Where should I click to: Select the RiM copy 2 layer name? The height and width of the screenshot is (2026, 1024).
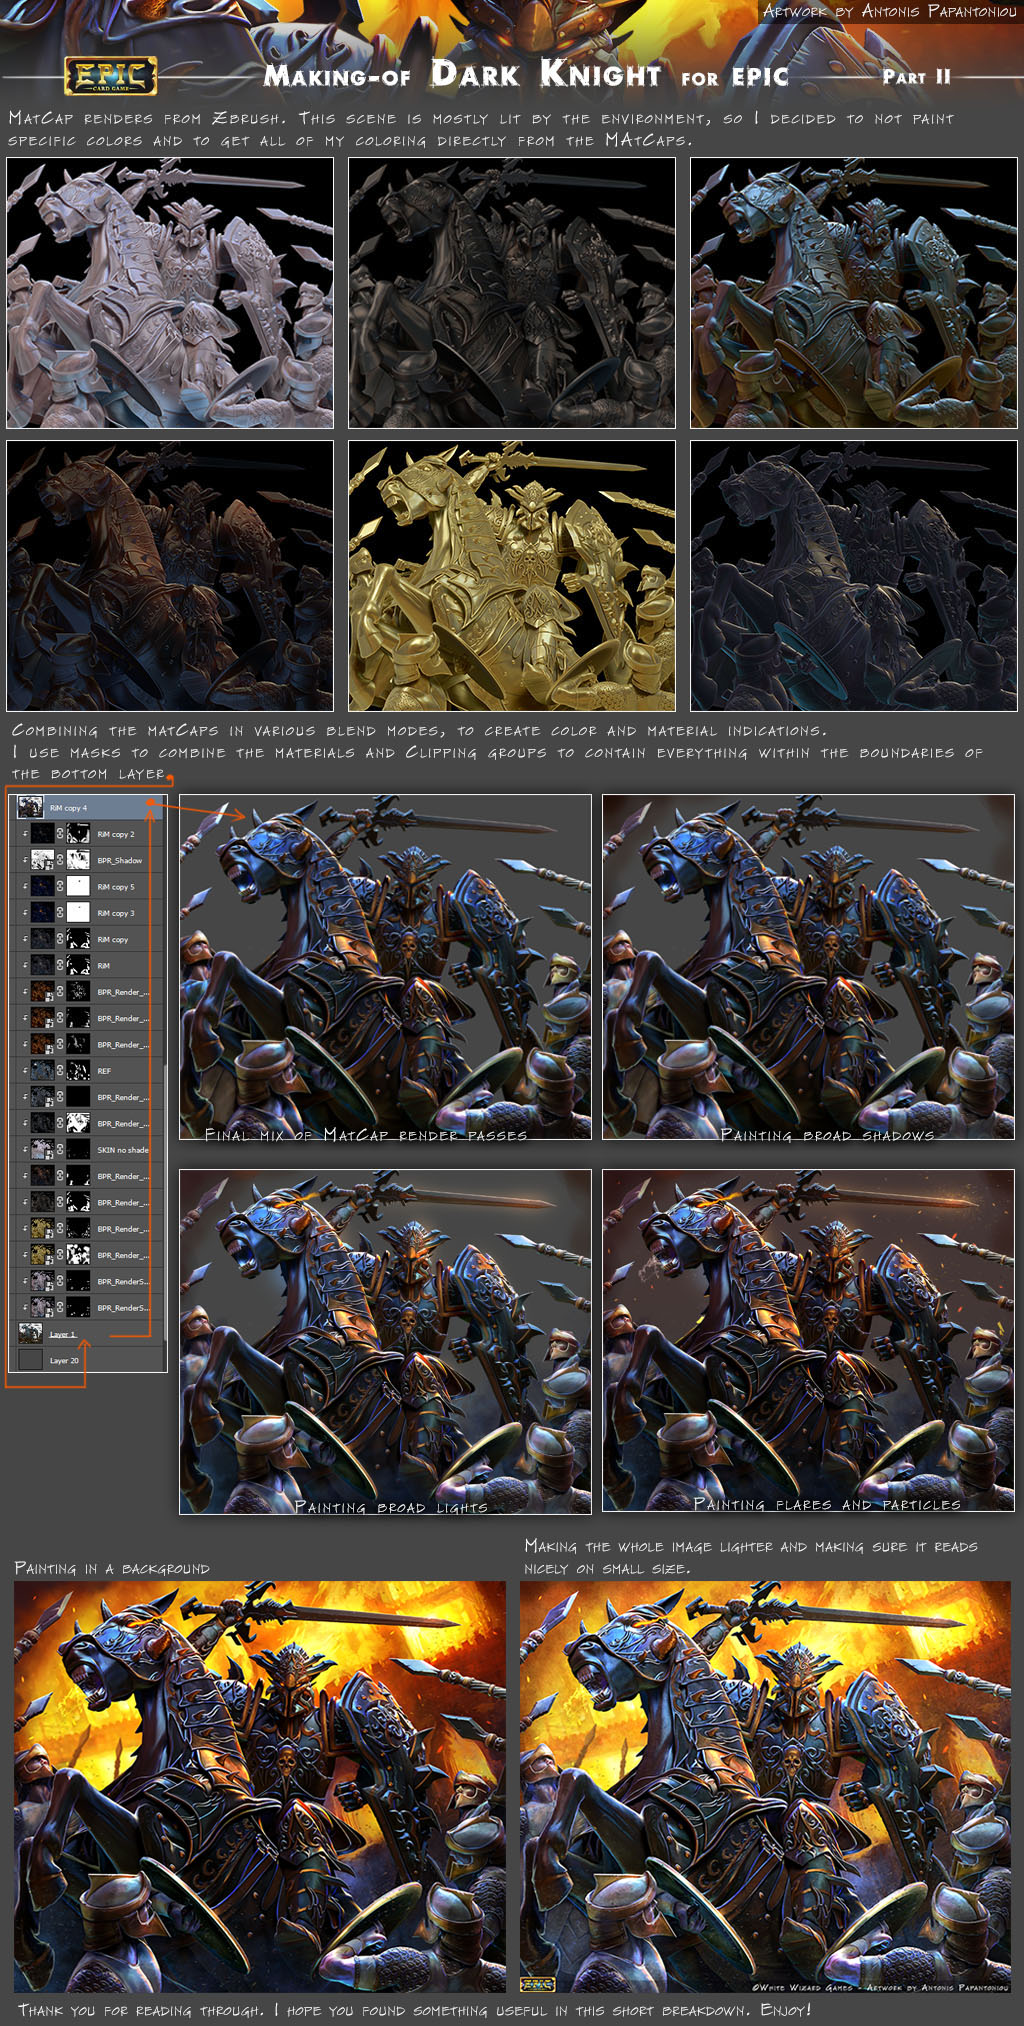(115, 833)
